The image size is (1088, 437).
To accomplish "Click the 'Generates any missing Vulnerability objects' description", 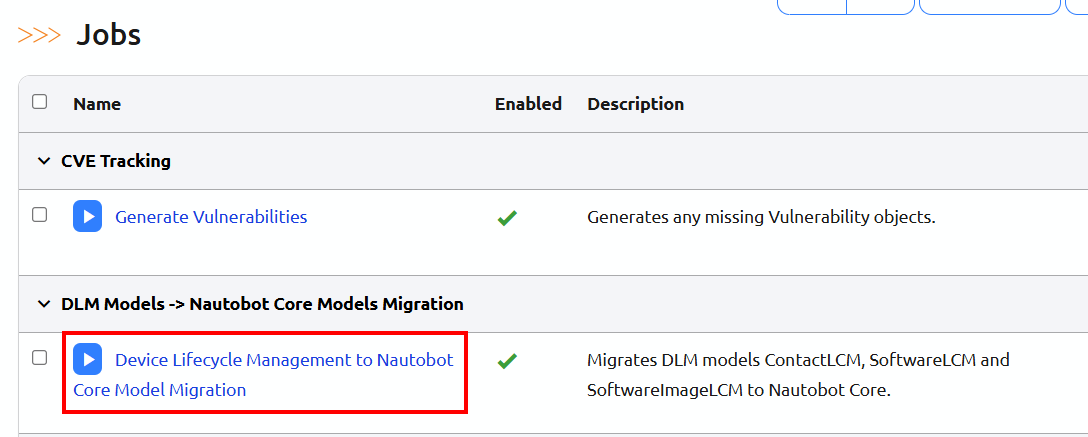I will (x=761, y=216).
